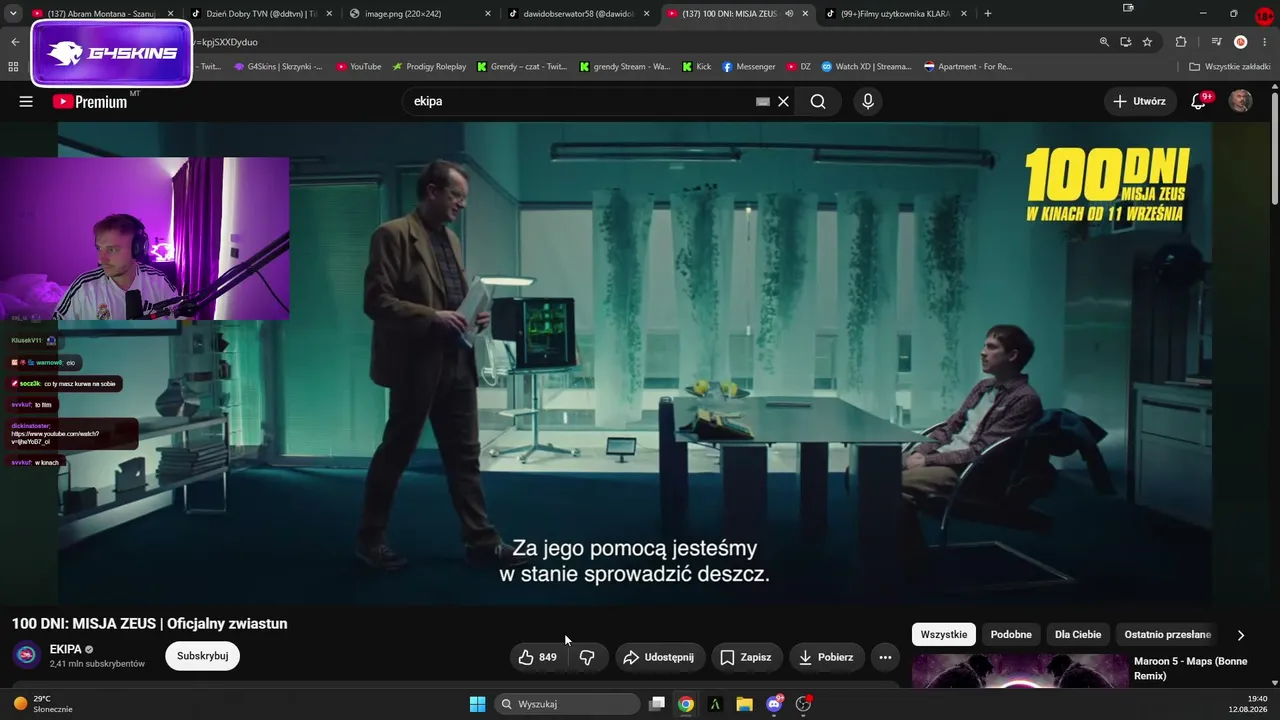1280x720 pixels.
Task: Select the 'Ostatnio przesłane' filter chip
Action: point(1167,635)
